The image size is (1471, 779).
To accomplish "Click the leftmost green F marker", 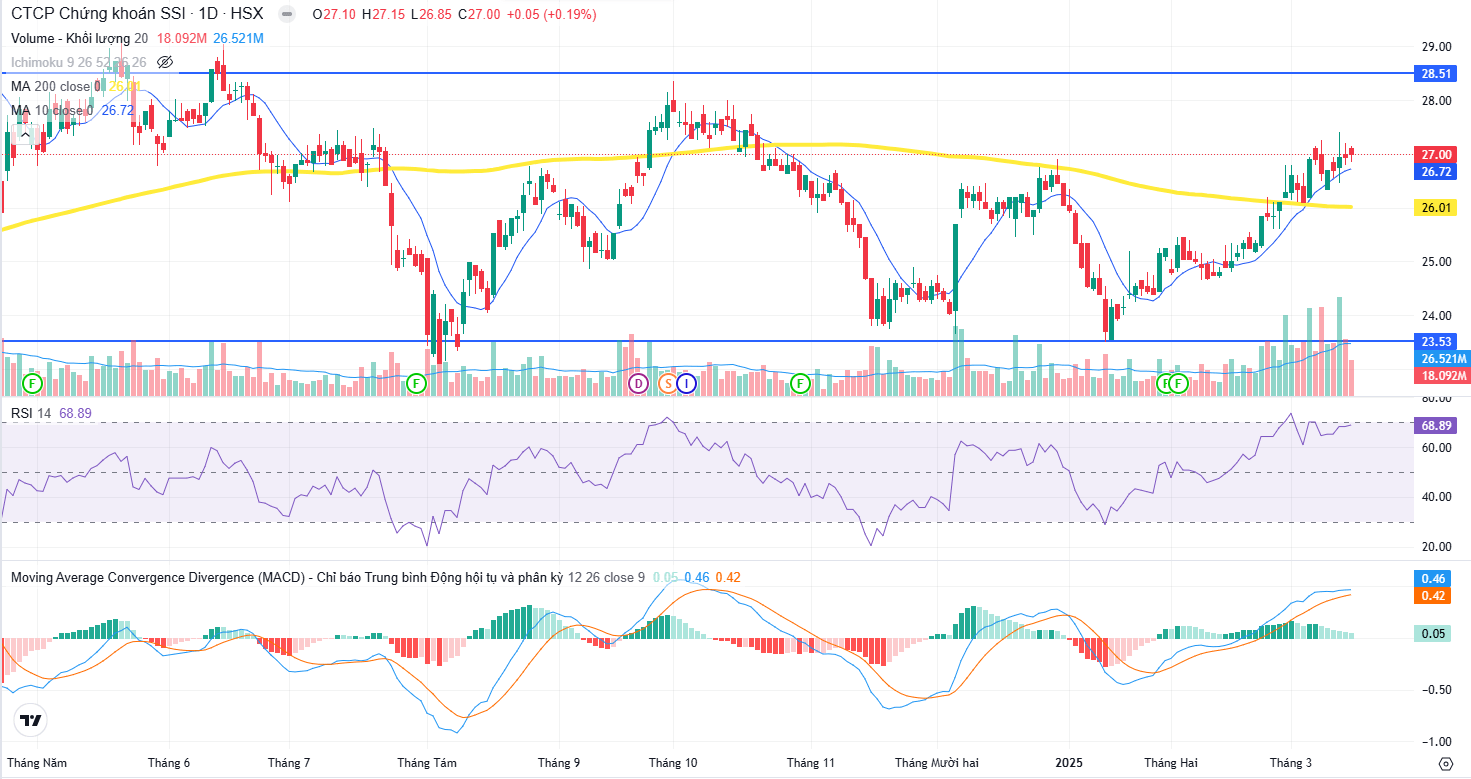I will click(33, 383).
